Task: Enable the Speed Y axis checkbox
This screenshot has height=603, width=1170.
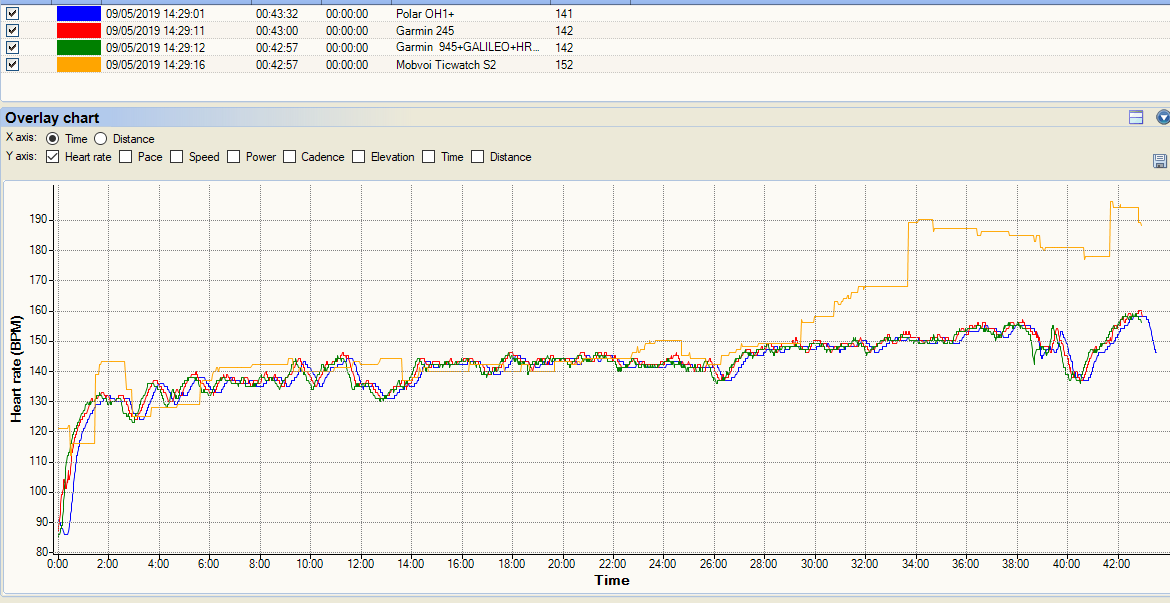Action: point(176,157)
